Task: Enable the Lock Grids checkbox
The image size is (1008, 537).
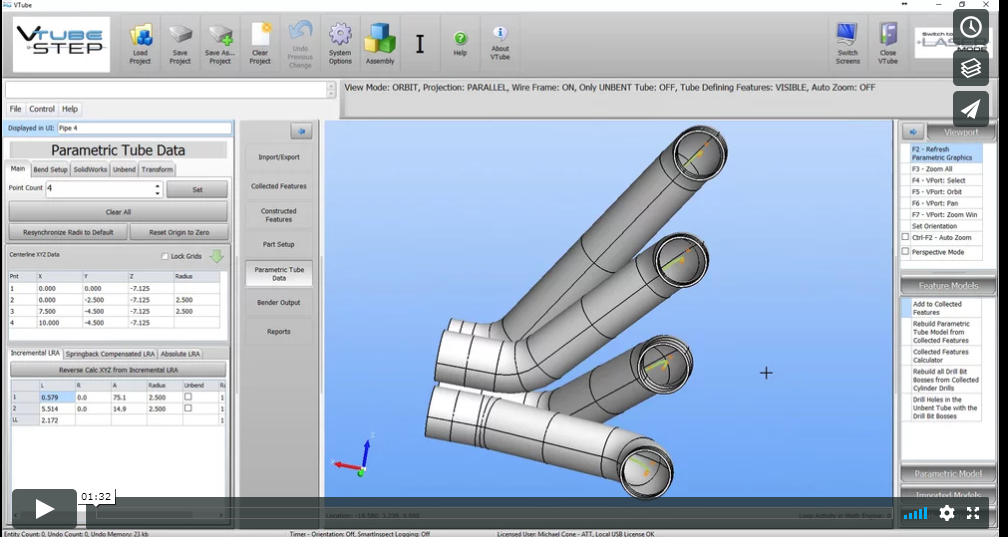Action: pos(166,256)
